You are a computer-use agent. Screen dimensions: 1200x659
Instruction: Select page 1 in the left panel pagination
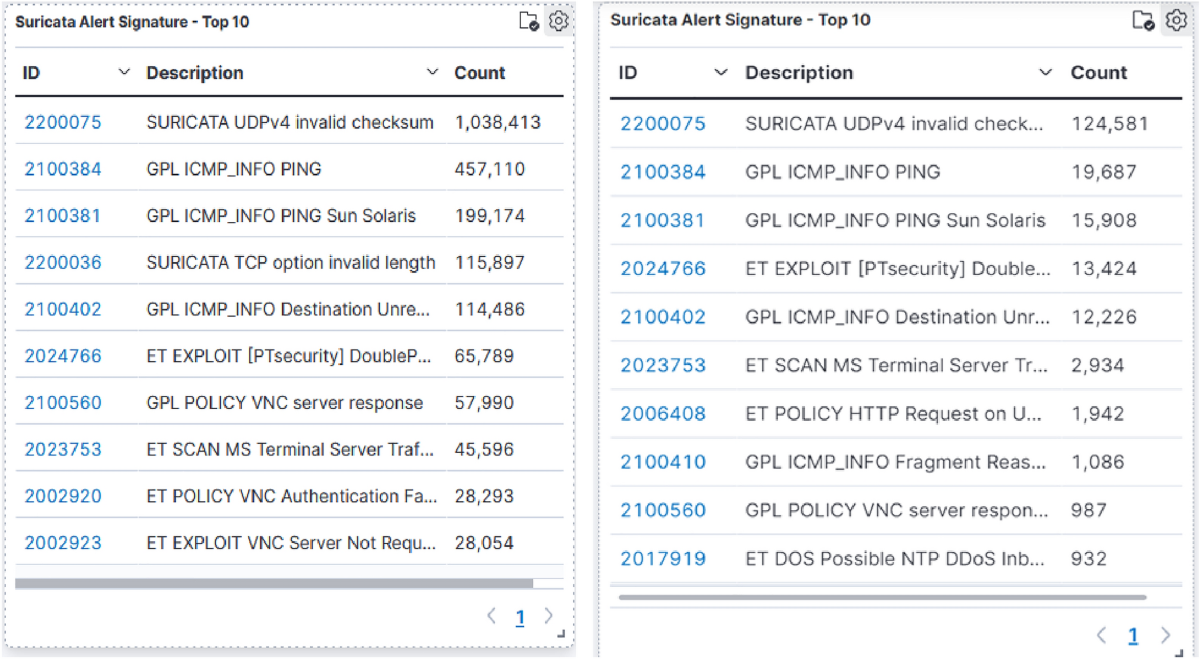(x=520, y=617)
